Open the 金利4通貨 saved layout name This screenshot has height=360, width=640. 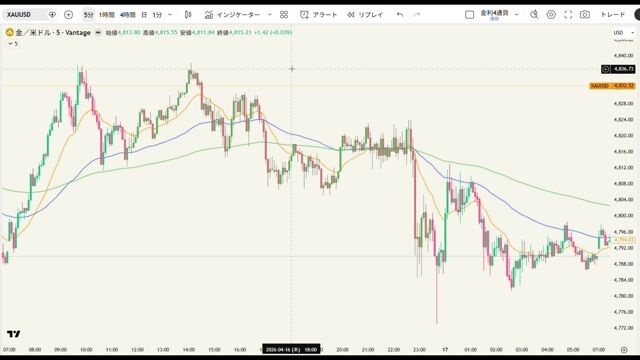tap(494, 14)
